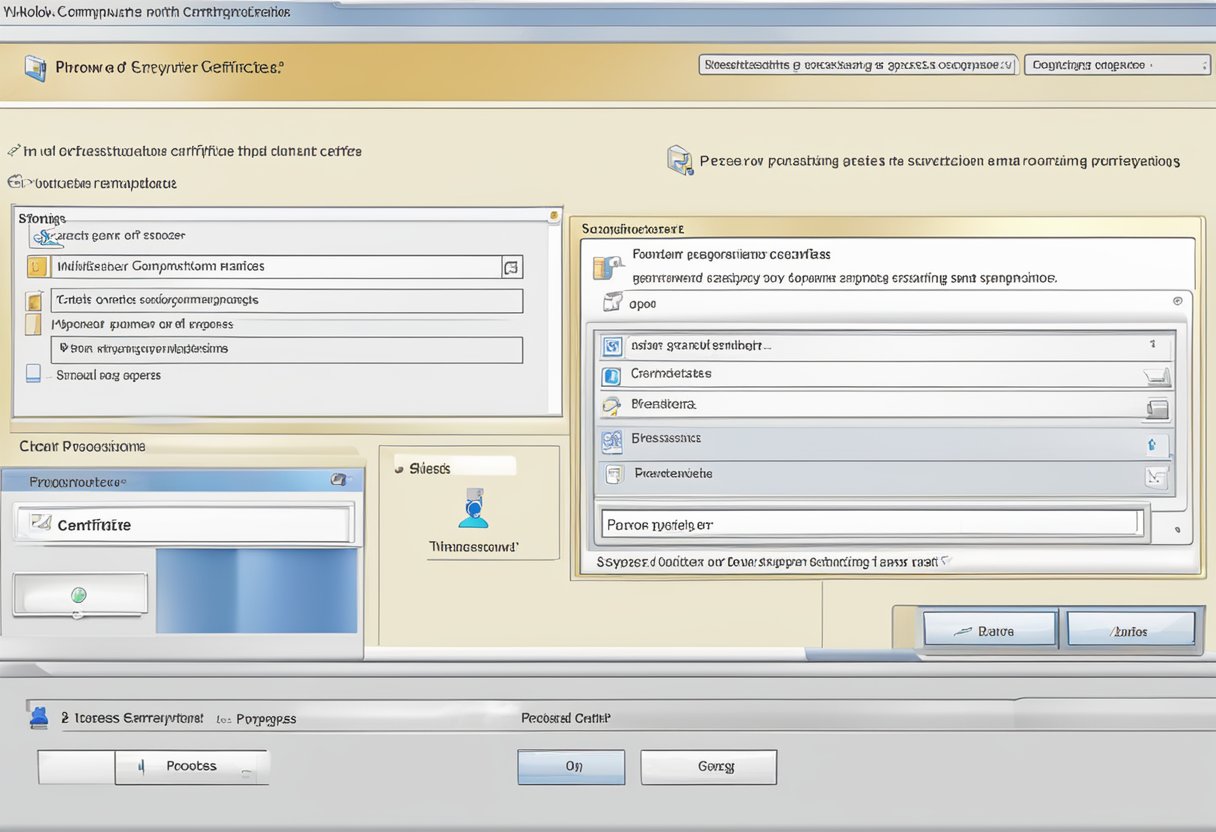Screen dimensions: 1216x832
Task: Open the key icon on the Bresdierra row
Action: [614, 406]
